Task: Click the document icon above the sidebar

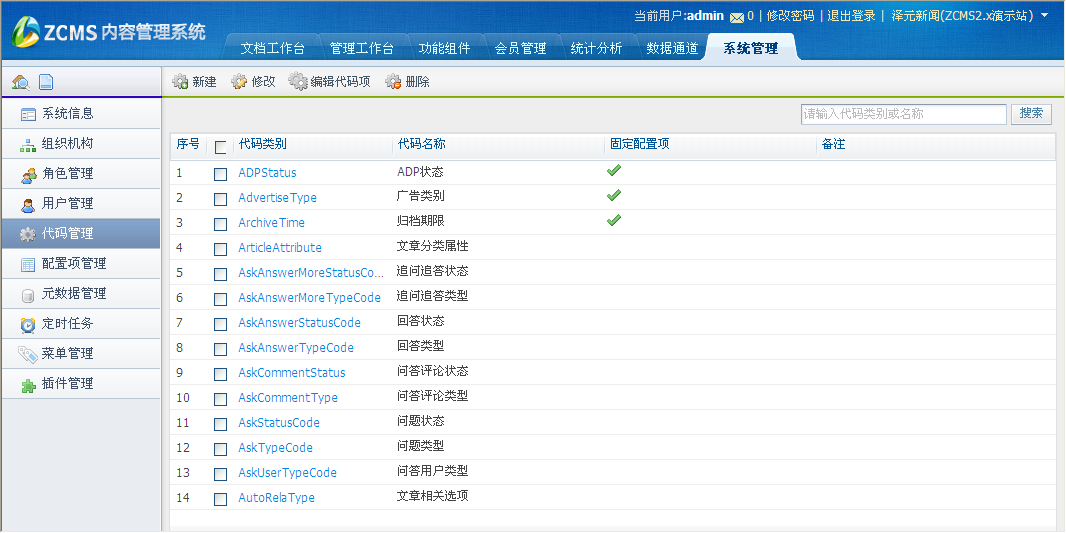Action: pyautogui.click(x=46, y=82)
